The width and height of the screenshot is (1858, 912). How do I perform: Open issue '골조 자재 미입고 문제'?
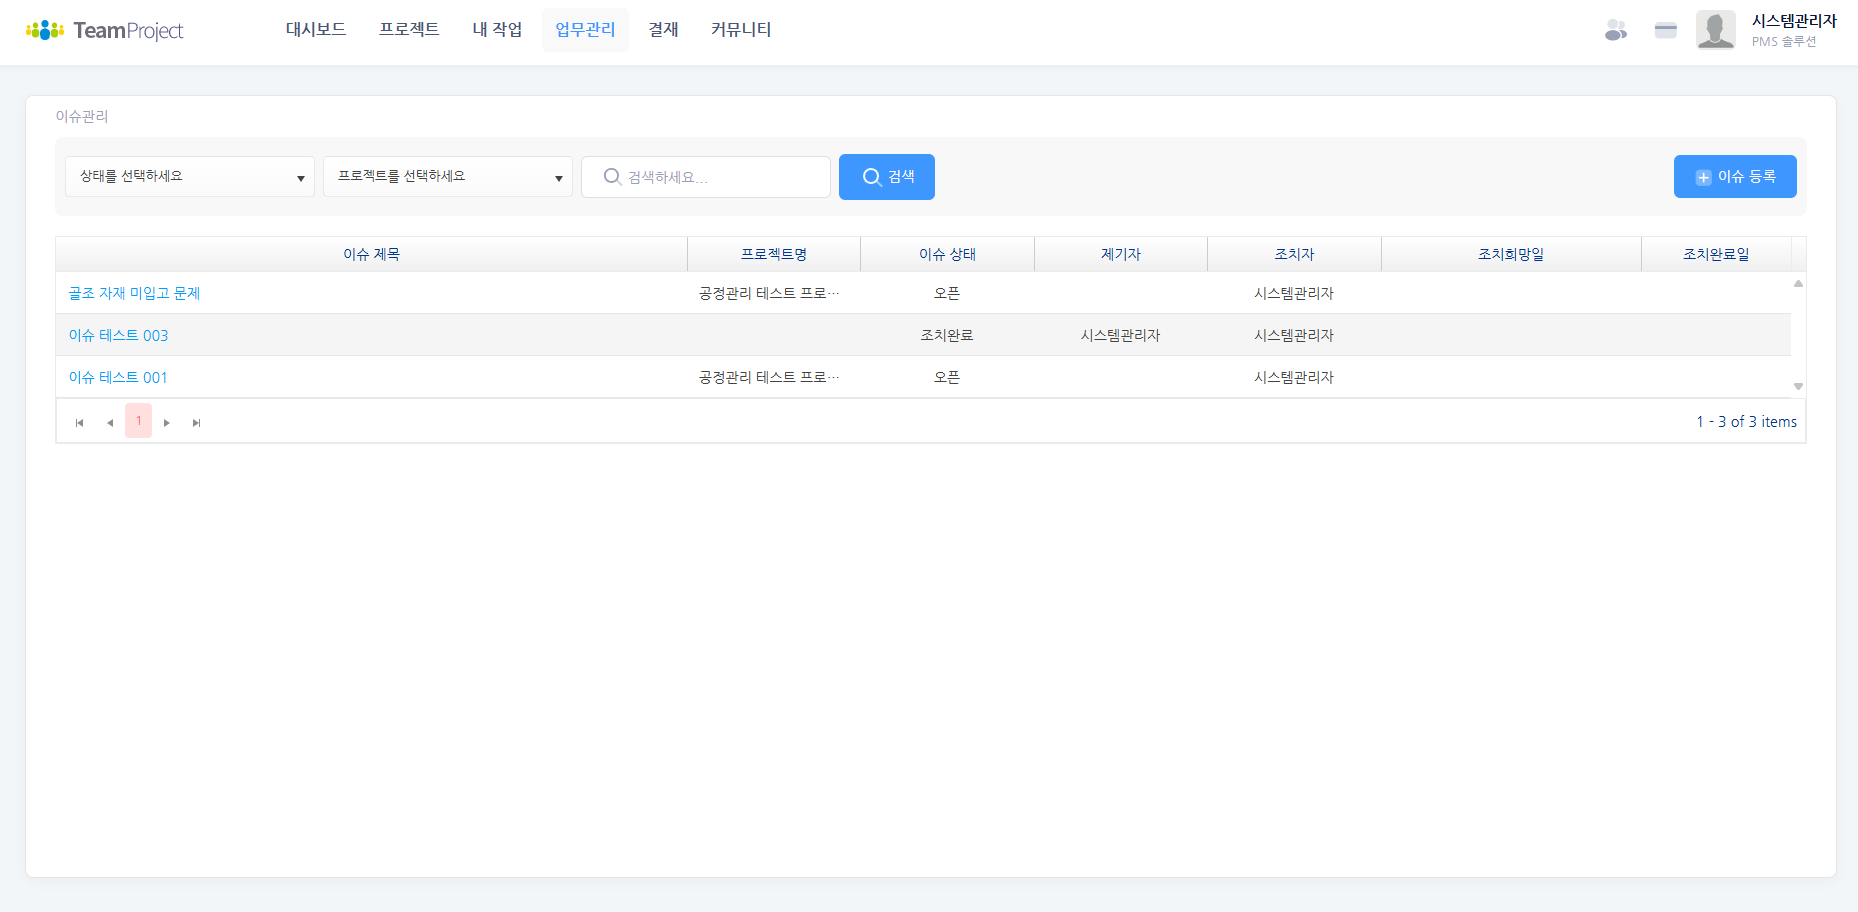tap(134, 293)
